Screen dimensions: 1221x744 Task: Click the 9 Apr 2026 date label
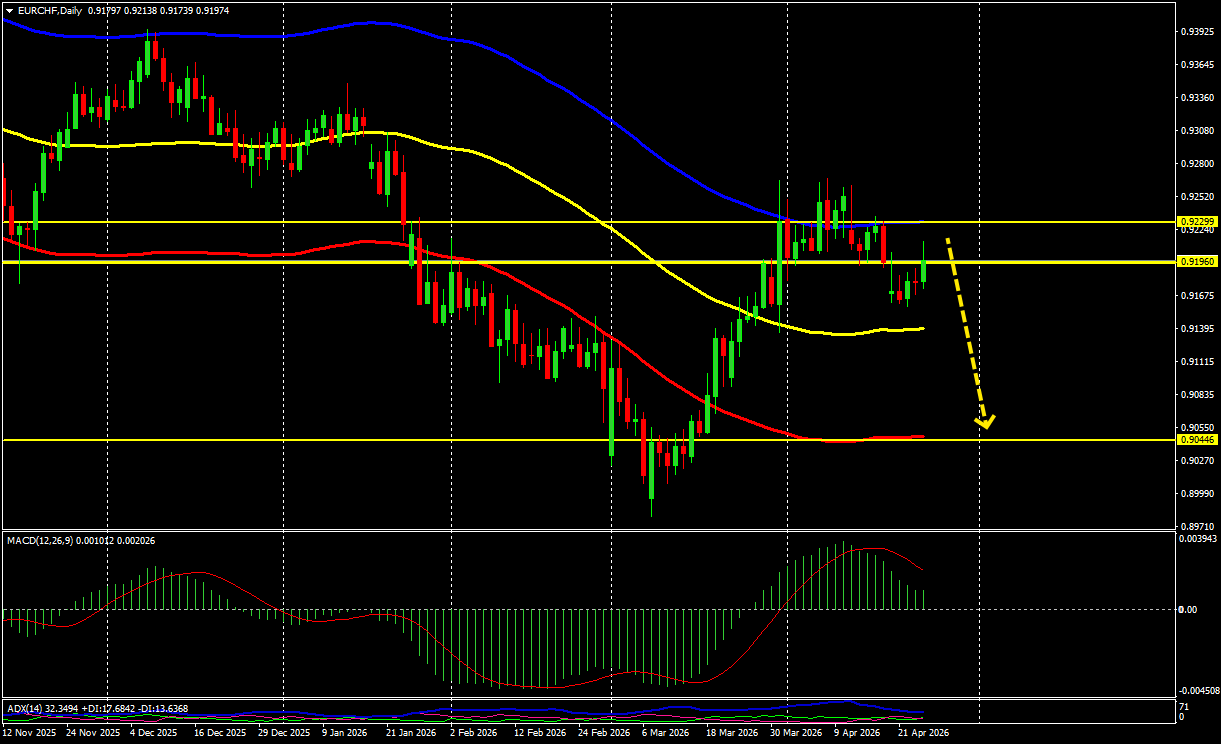coord(858,732)
